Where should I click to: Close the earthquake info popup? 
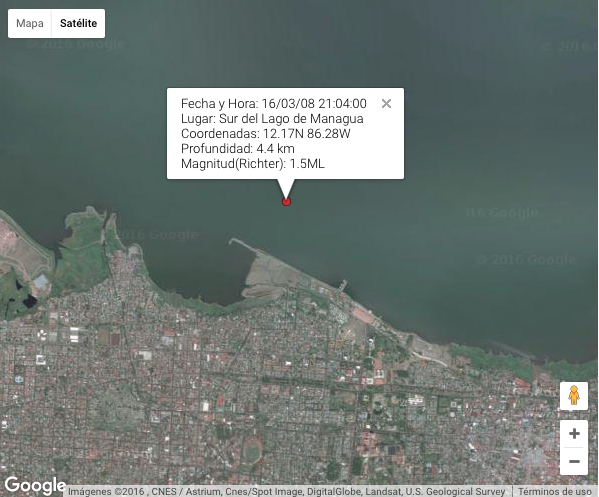(386, 104)
